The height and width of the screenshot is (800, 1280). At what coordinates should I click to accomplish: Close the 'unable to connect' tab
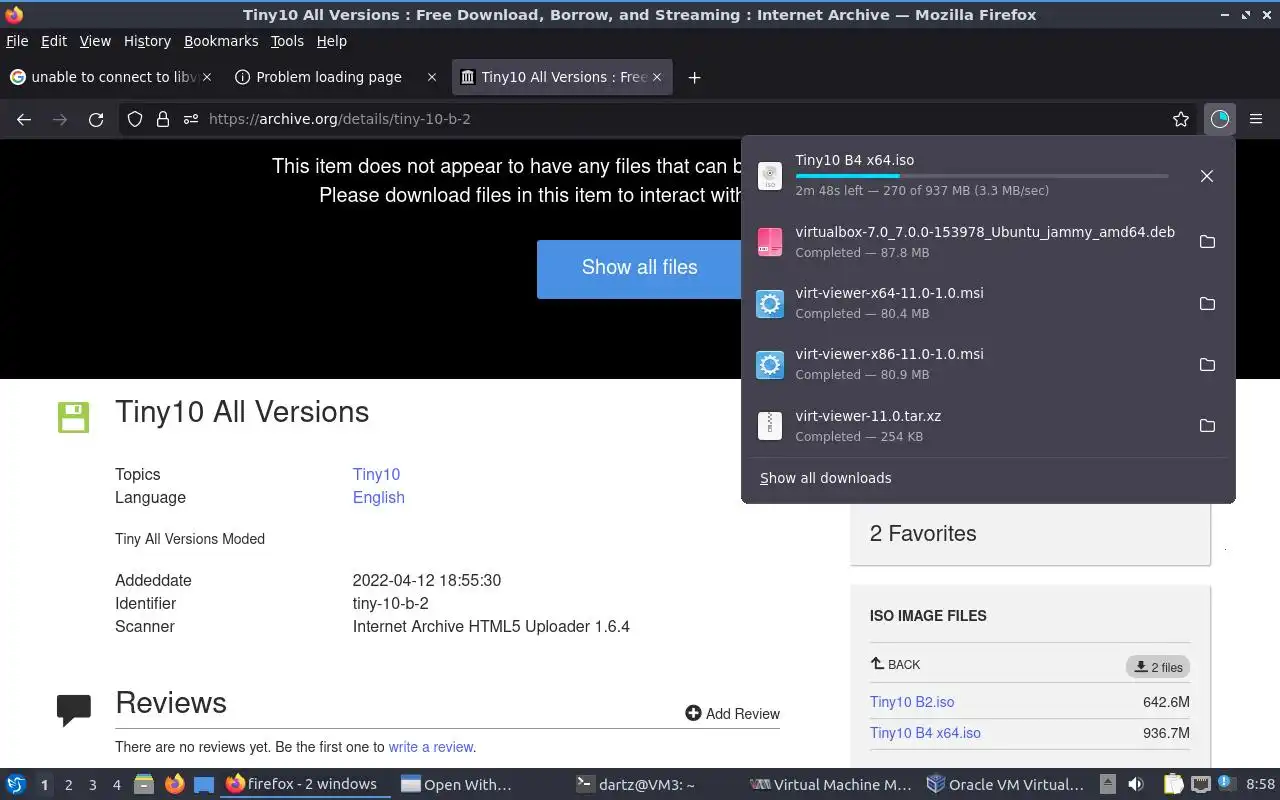pos(207,77)
